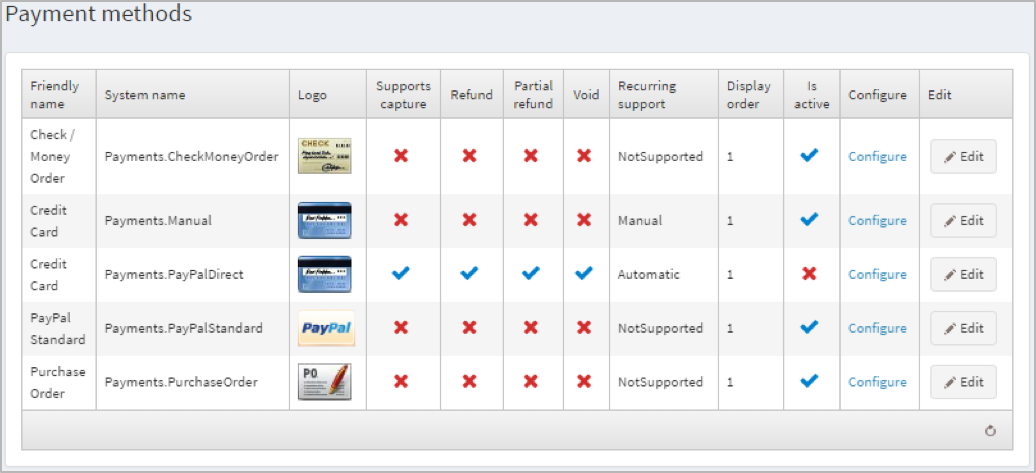This screenshot has width=1036, height=473.
Task: Click Is active checkmark for PayPal Standard
Action: coord(810,328)
